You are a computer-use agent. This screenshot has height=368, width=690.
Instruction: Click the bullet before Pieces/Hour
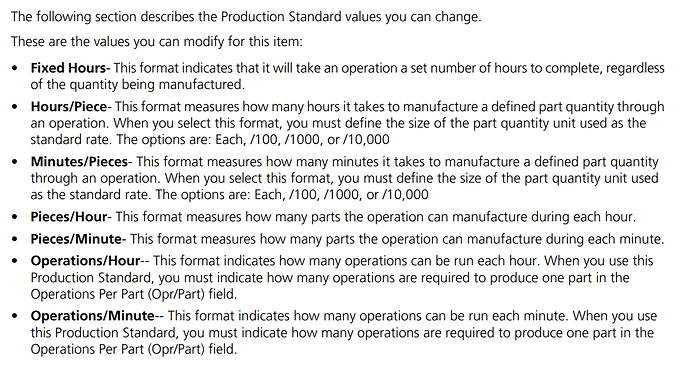15,217
